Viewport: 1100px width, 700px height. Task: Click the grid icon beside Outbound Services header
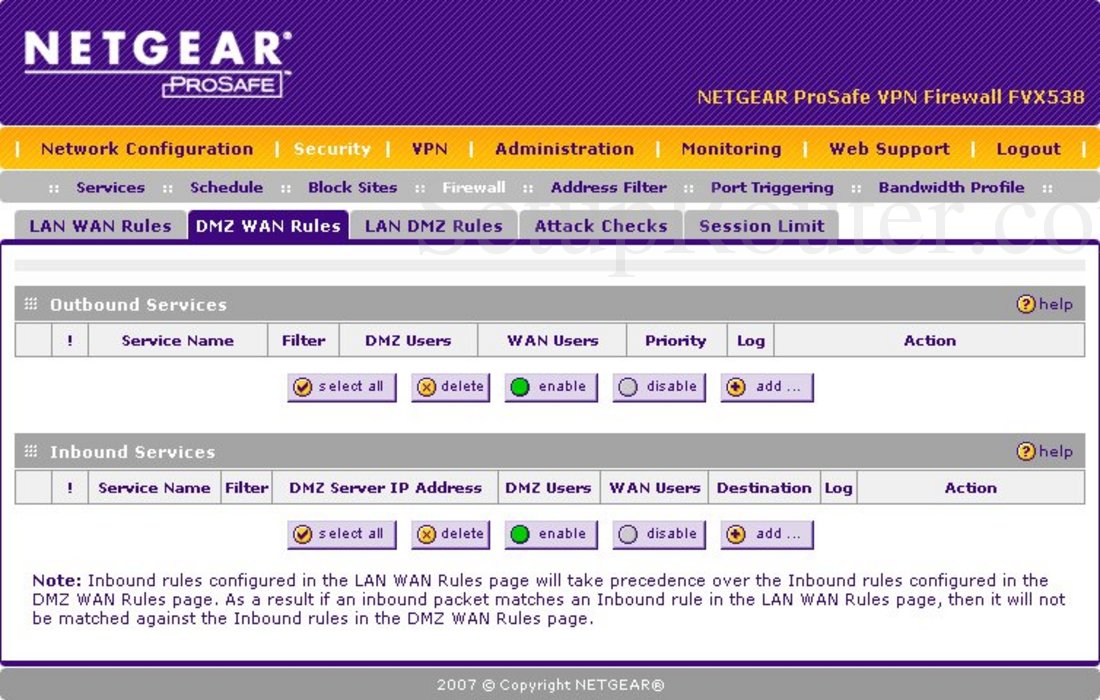pos(32,304)
